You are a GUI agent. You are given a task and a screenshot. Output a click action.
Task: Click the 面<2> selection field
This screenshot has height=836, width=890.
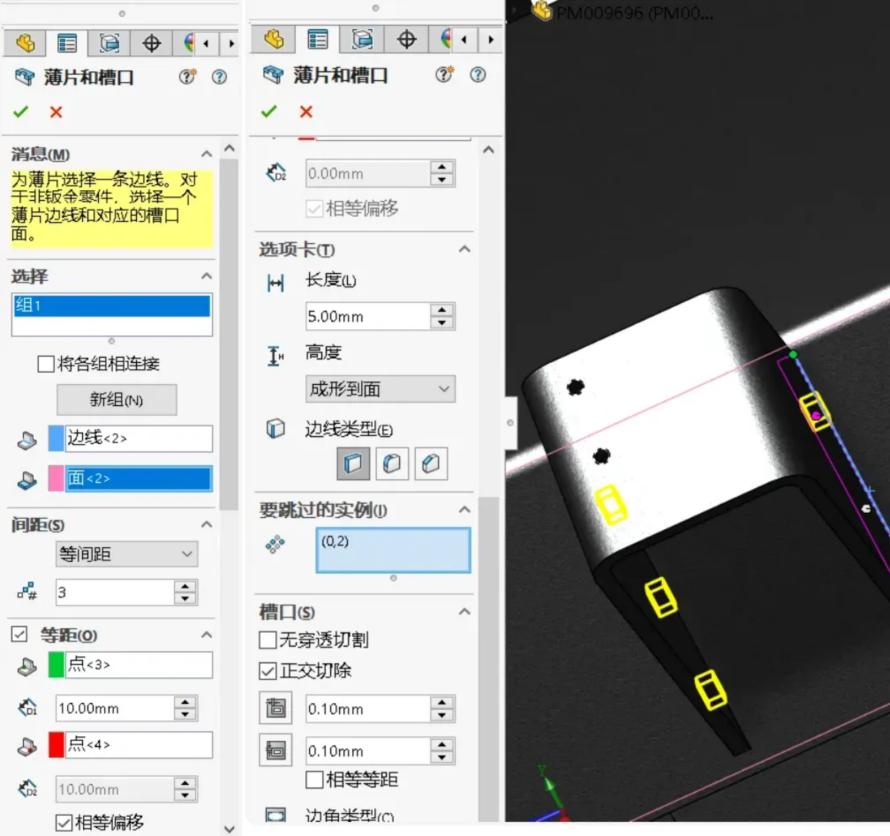pyautogui.click(x=139, y=478)
